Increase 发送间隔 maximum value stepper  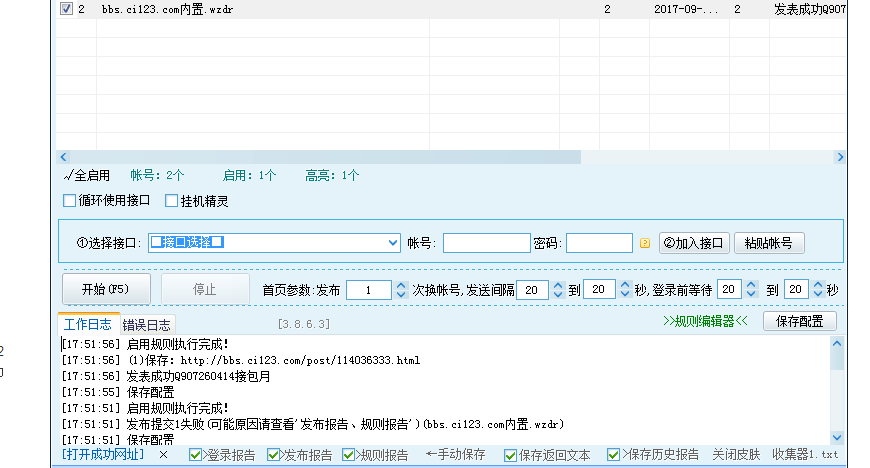pyautogui.click(x=625, y=285)
